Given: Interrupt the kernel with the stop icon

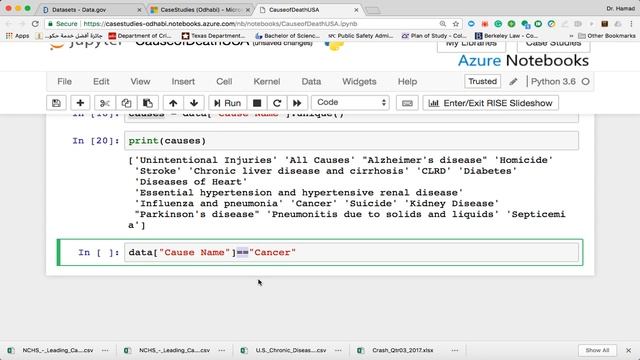Looking at the screenshot, I should 257,103.
